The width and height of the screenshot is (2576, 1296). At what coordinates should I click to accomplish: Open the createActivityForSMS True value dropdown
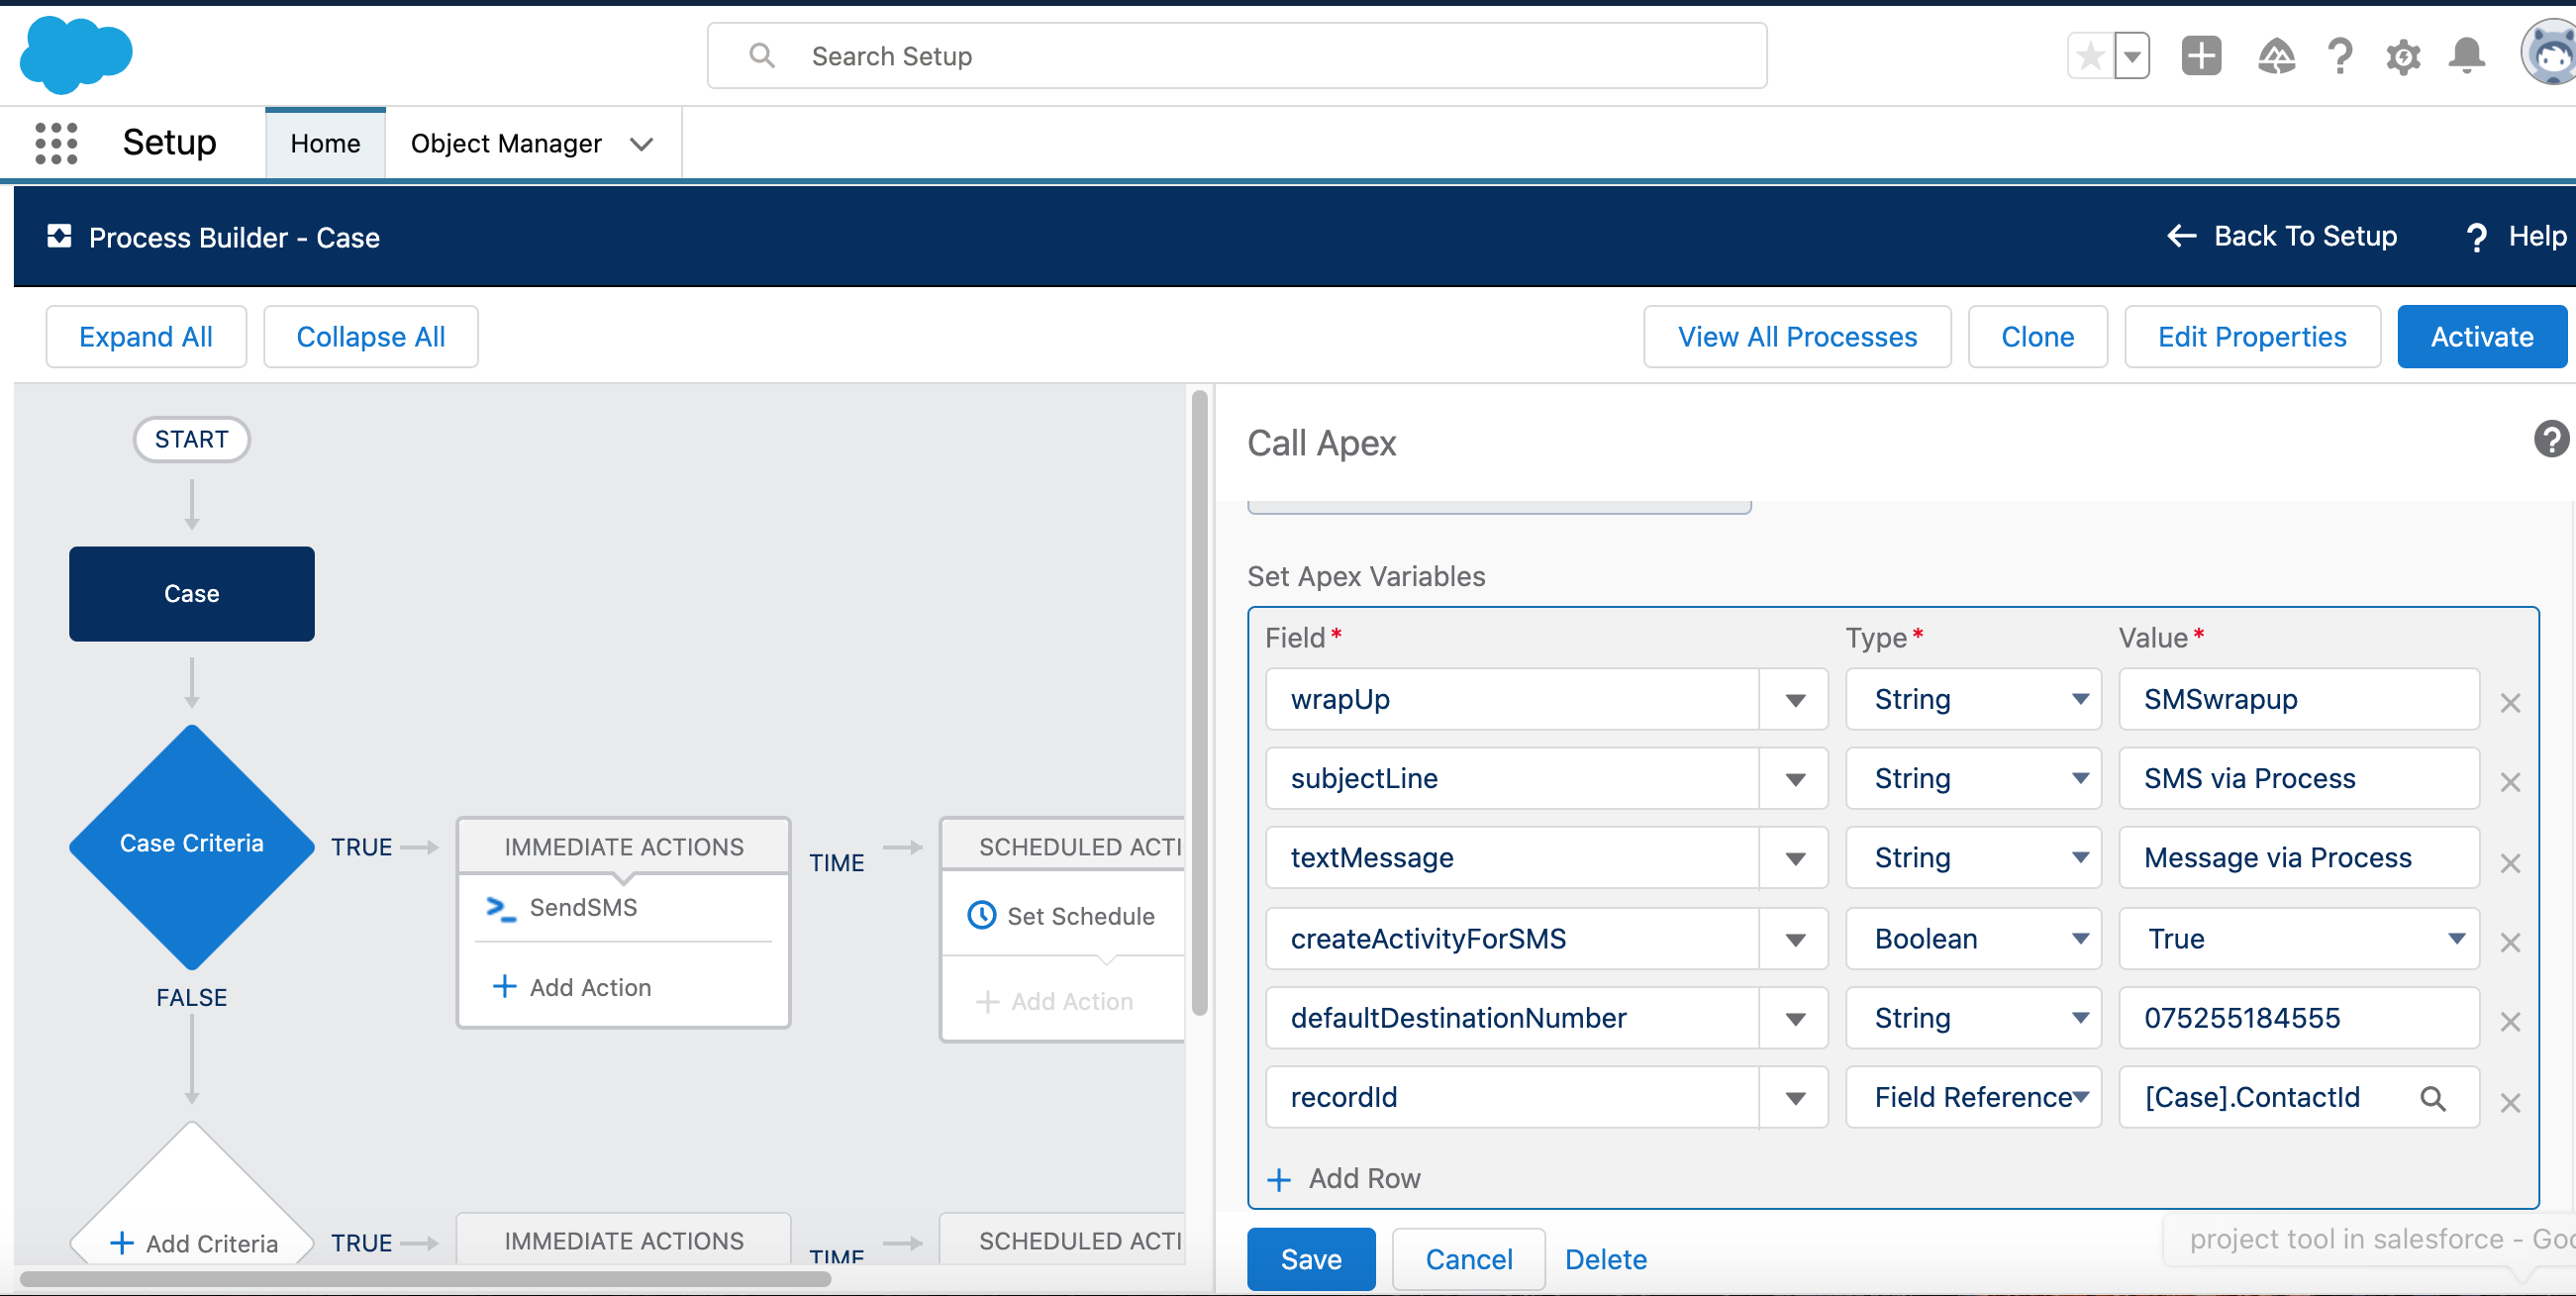[2298, 938]
